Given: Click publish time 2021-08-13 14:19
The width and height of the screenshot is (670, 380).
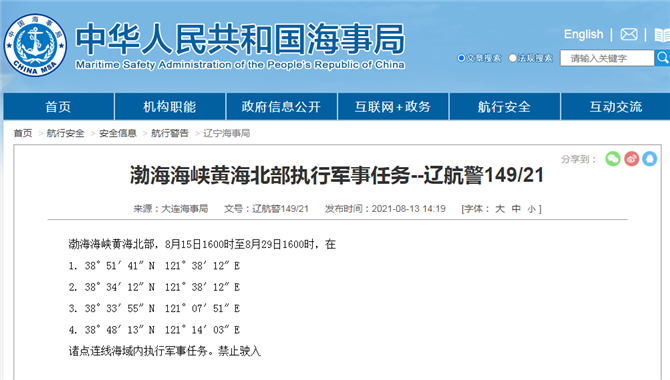Looking at the screenshot, I should (x=385, y=209).
